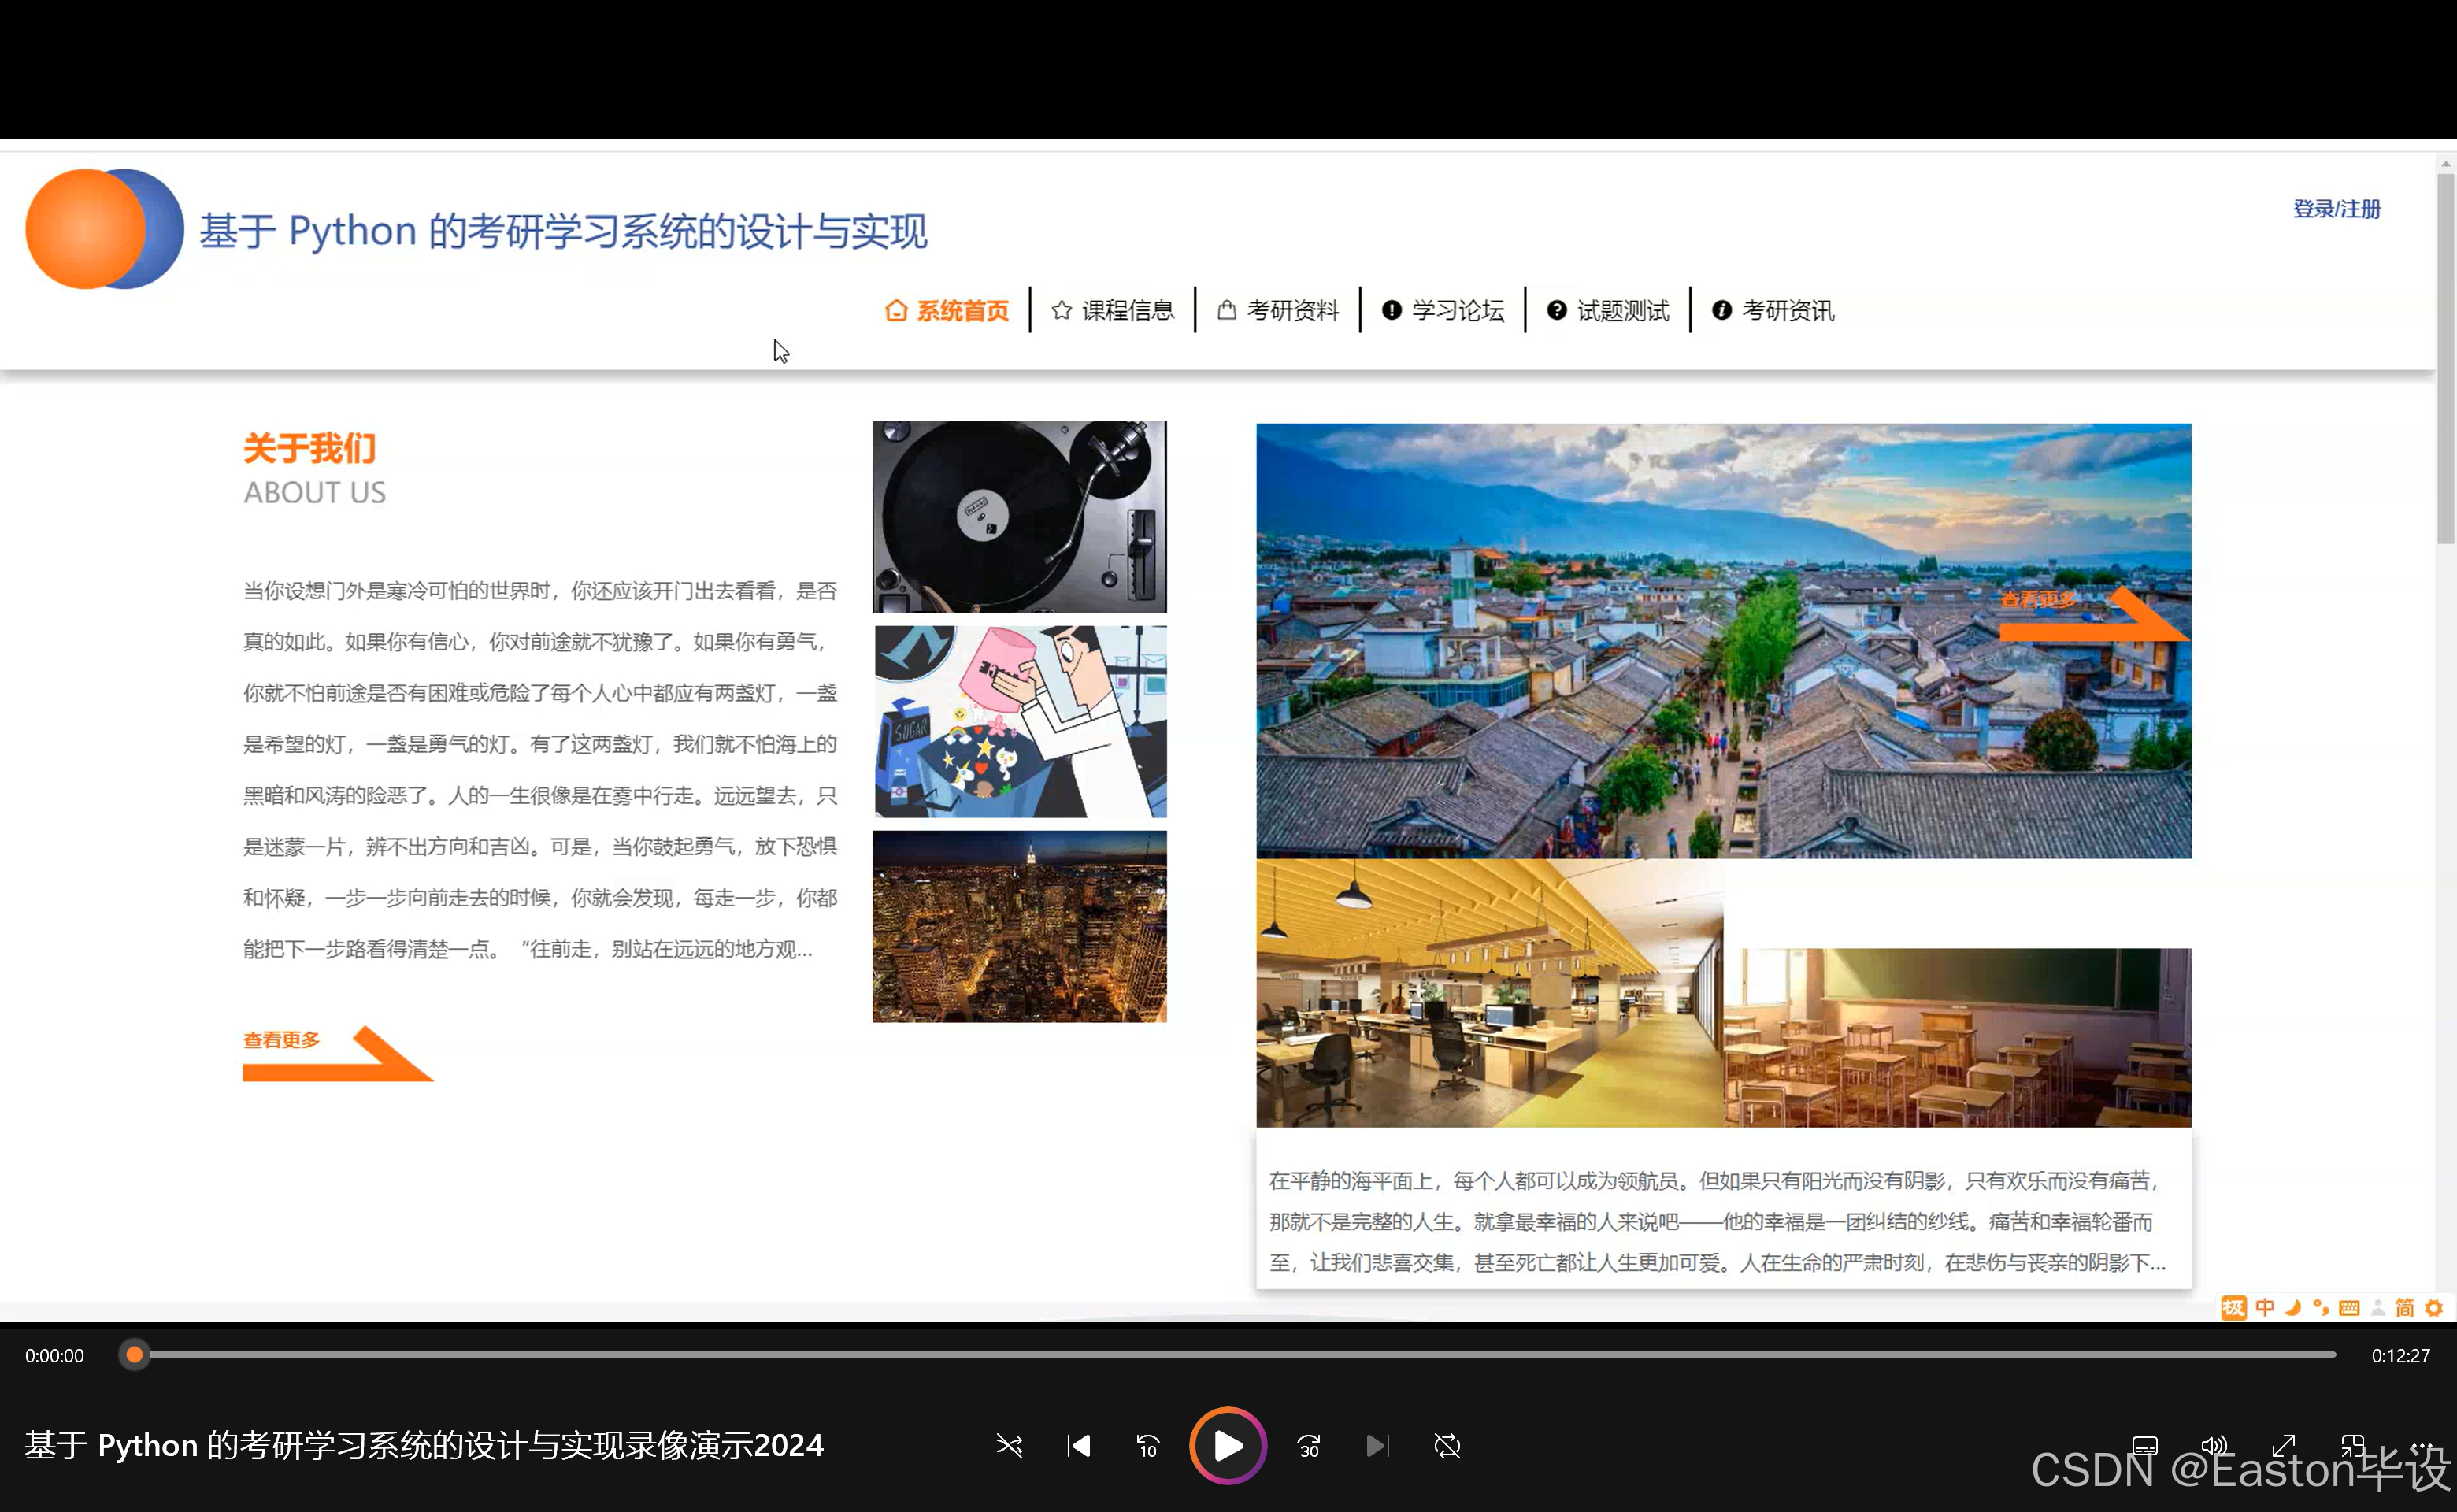Click the question icon beside 试题测试
This screenshot has width=2457, height=1512.
pyautogui.click(x=1556, y=310)
